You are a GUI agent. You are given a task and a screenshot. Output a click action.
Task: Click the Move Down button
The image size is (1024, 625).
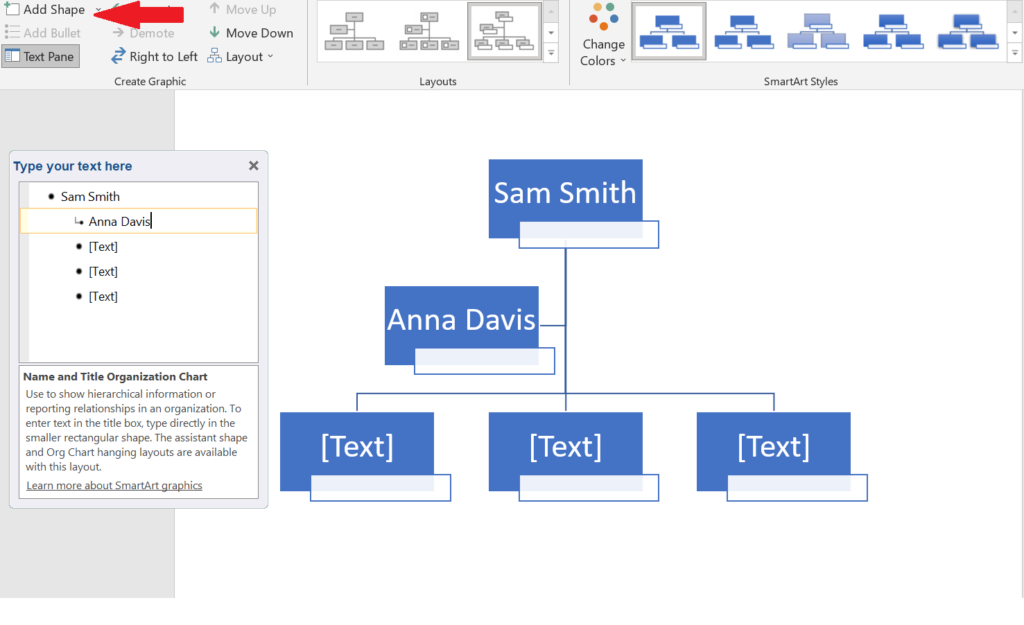click(x=250, y=33)
